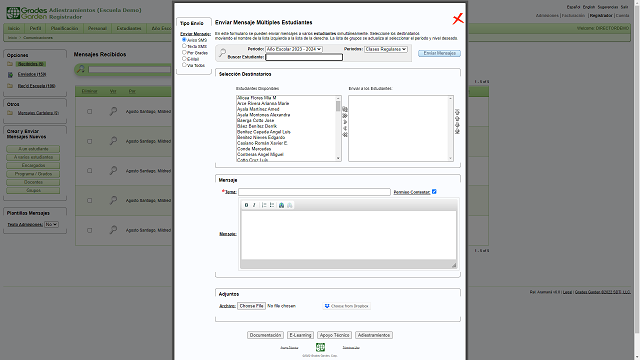Viewport: 640px width, 360px height.
Task: Move selected recipient to top of list
Action: (x=457, y=112)
